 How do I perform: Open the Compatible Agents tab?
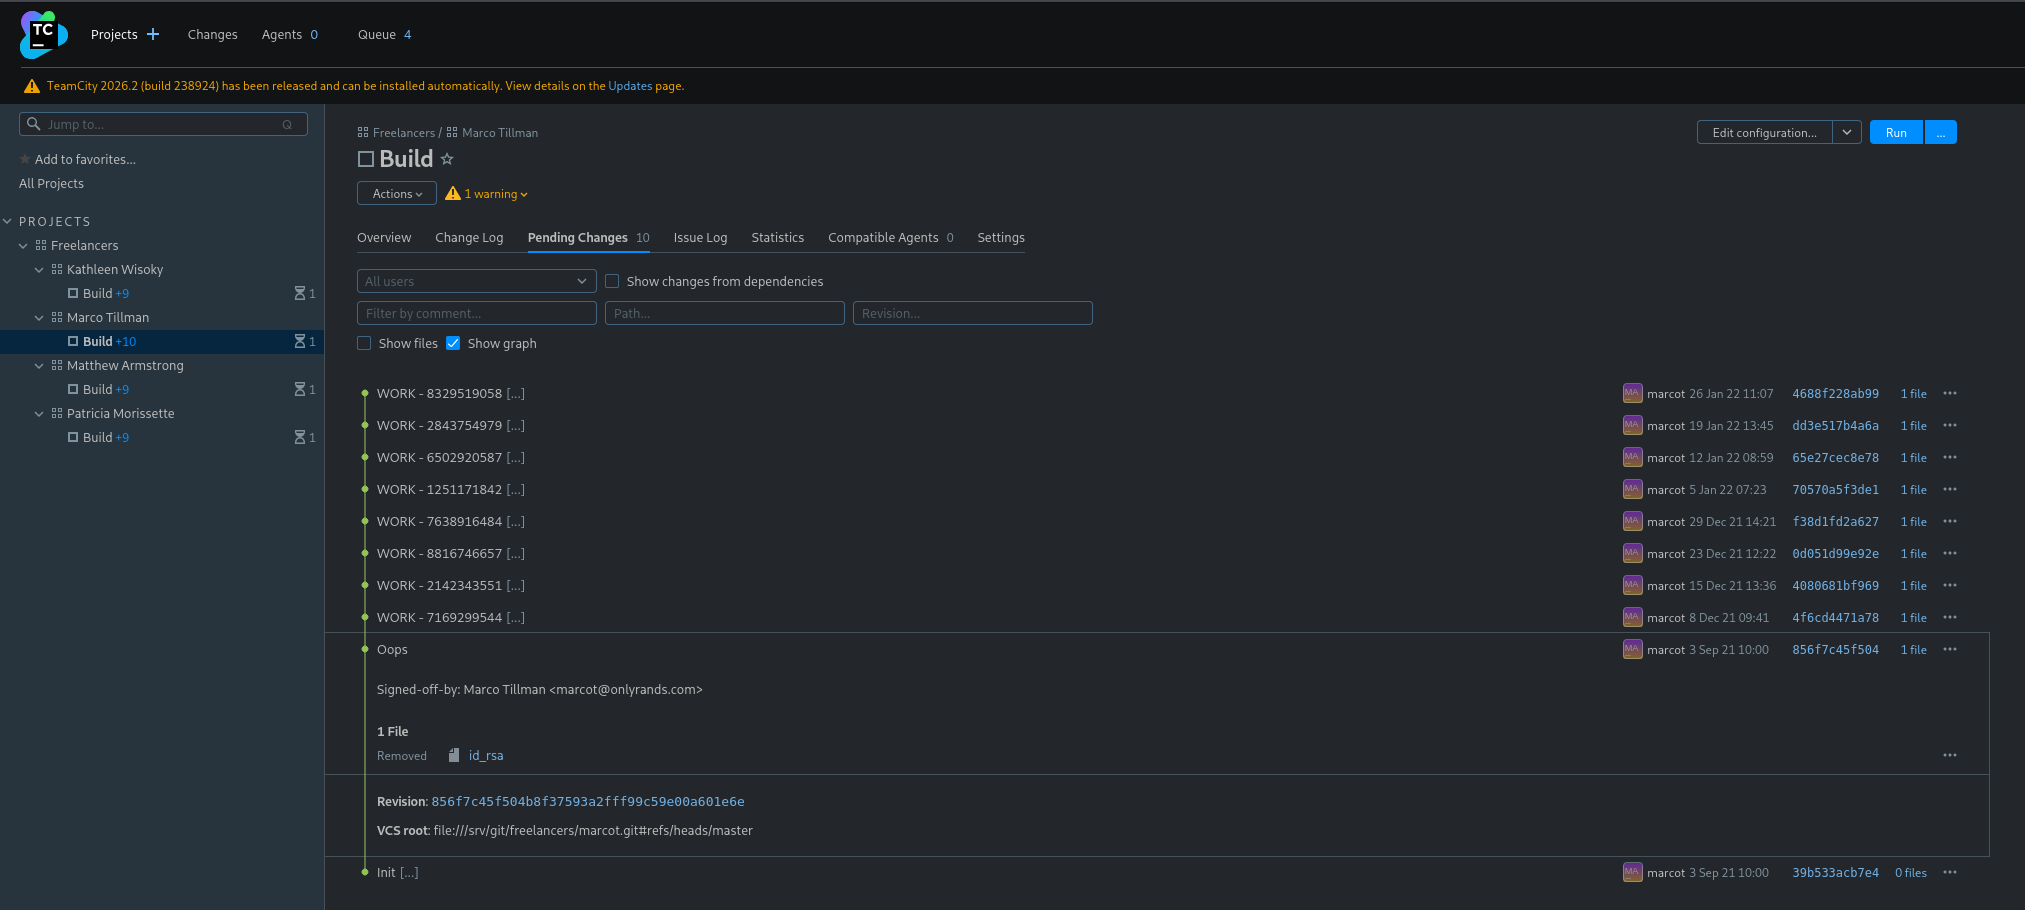coord(891,237)
